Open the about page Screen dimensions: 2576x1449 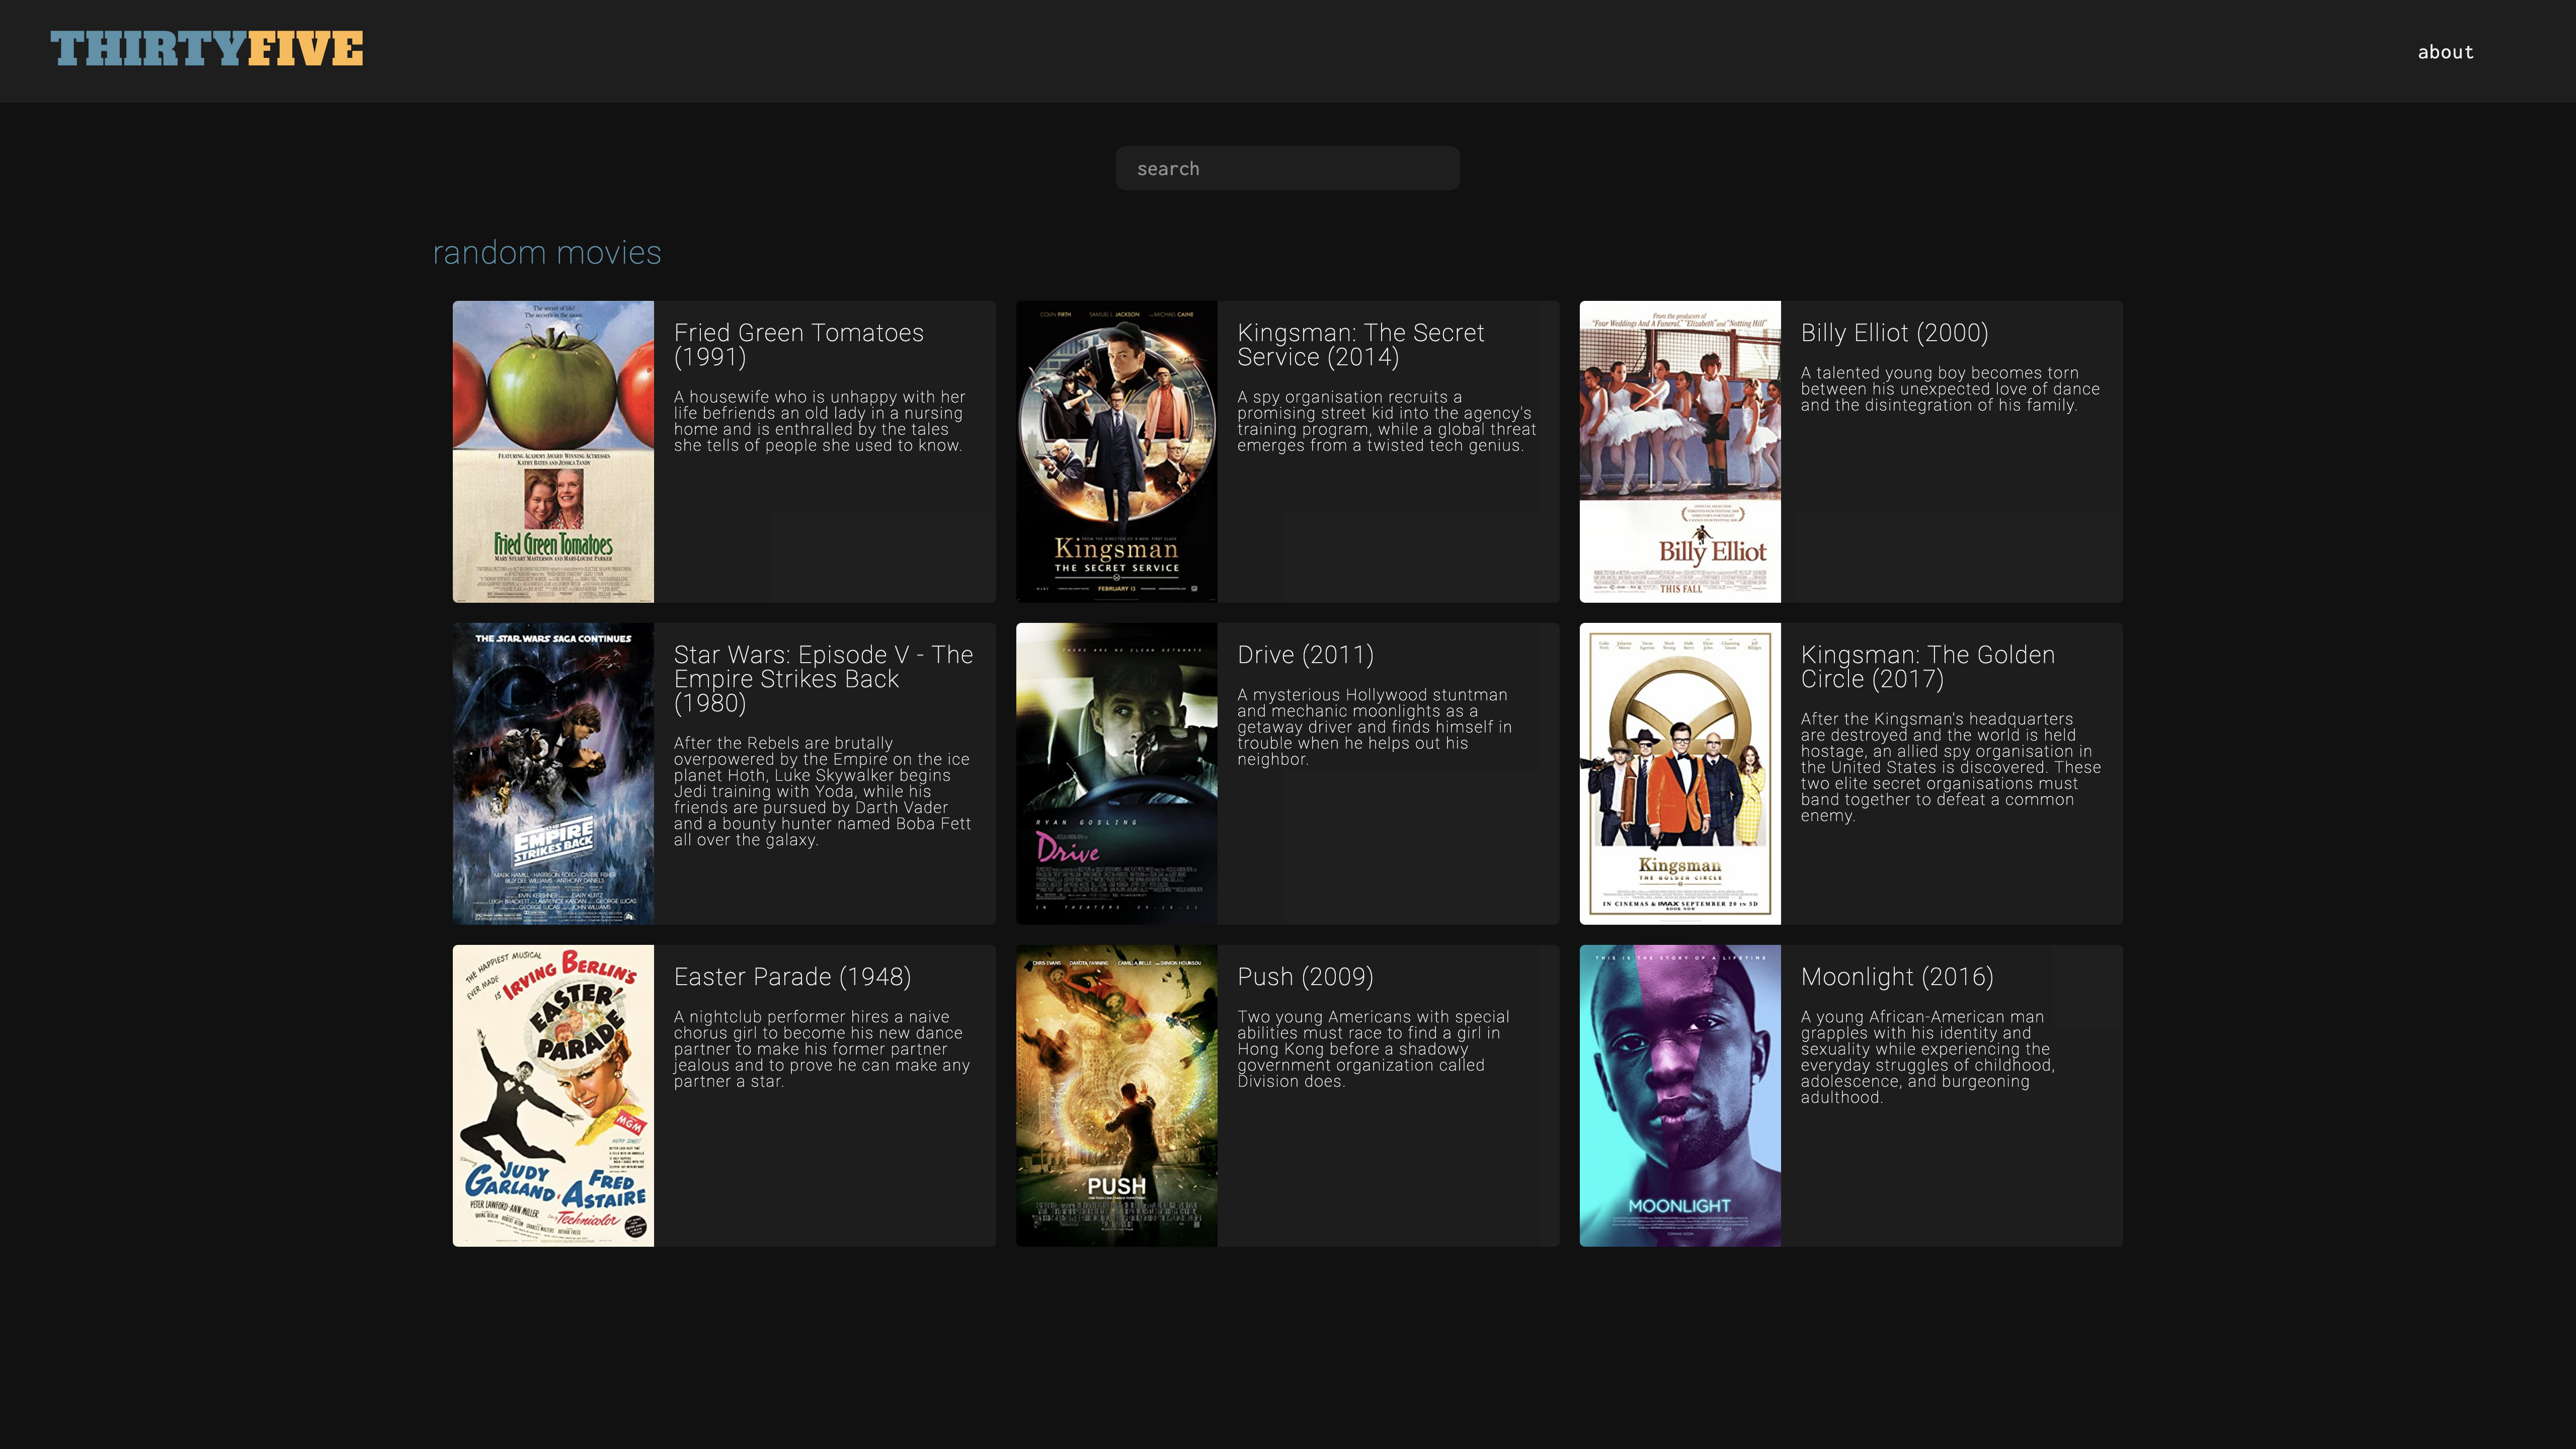click(2445, 52)
